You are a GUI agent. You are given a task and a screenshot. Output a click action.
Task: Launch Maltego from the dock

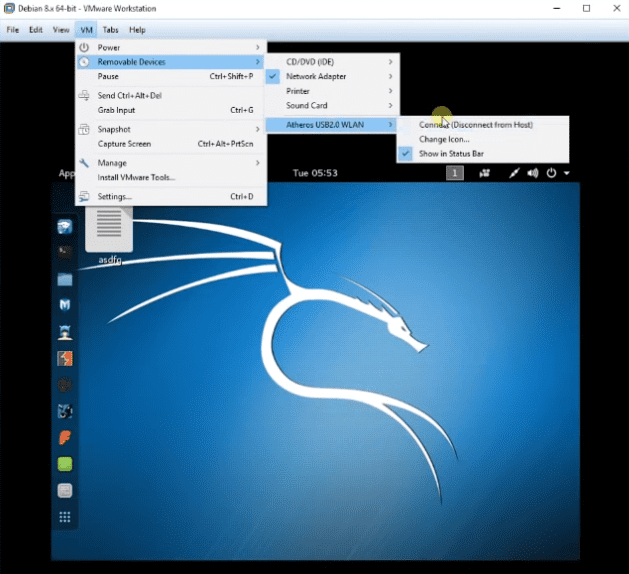point(65,305)
